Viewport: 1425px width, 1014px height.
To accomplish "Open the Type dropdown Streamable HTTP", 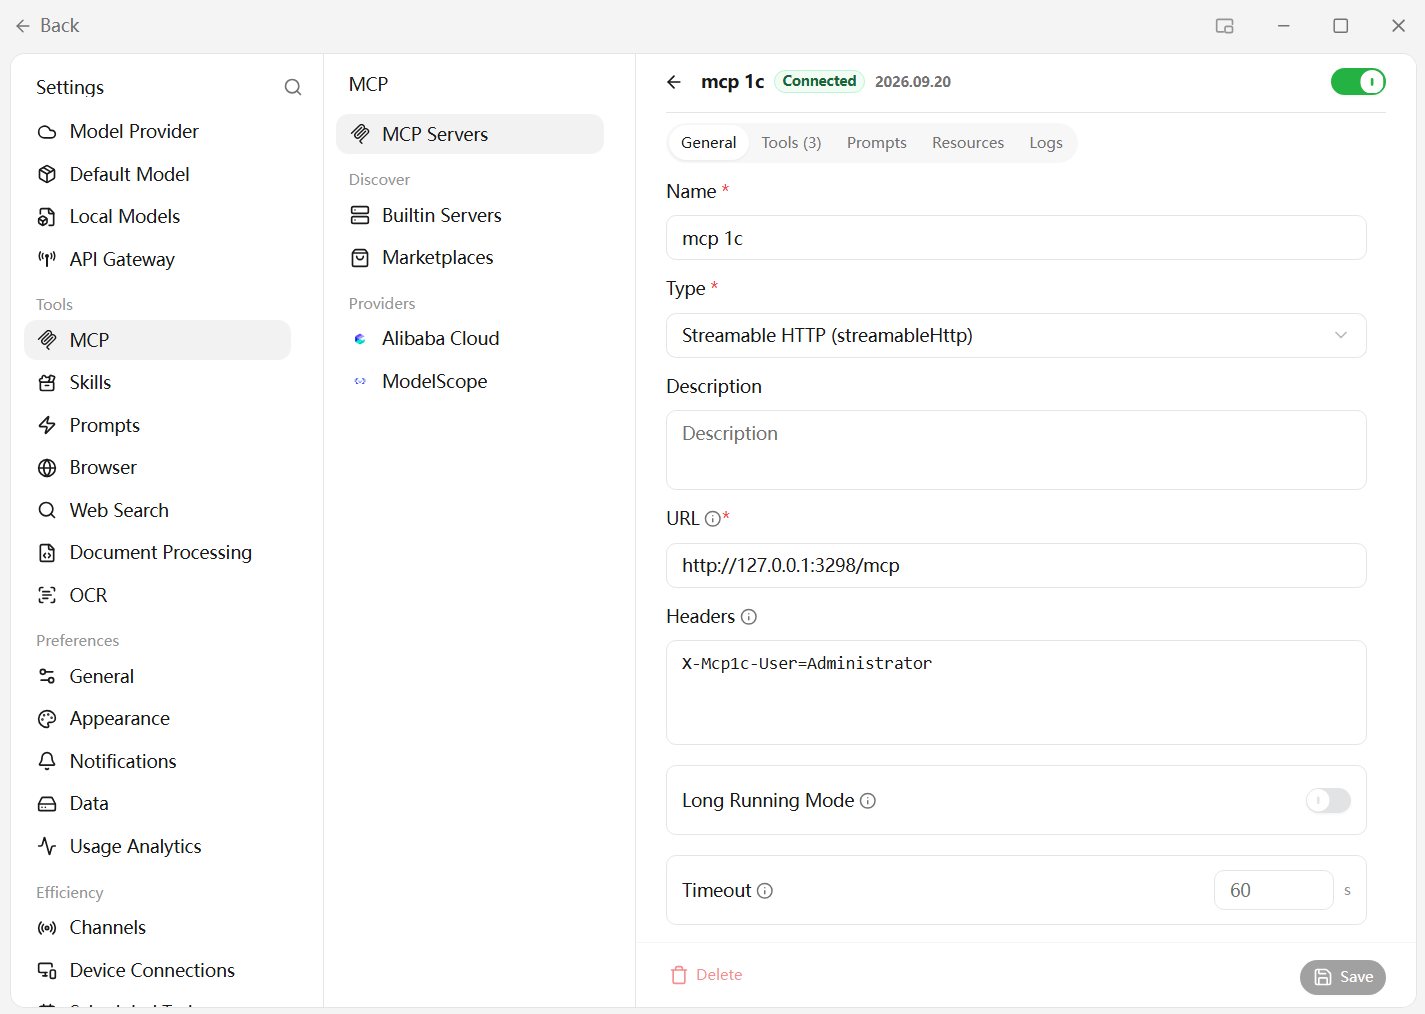I will click(x=1016, y=336).
